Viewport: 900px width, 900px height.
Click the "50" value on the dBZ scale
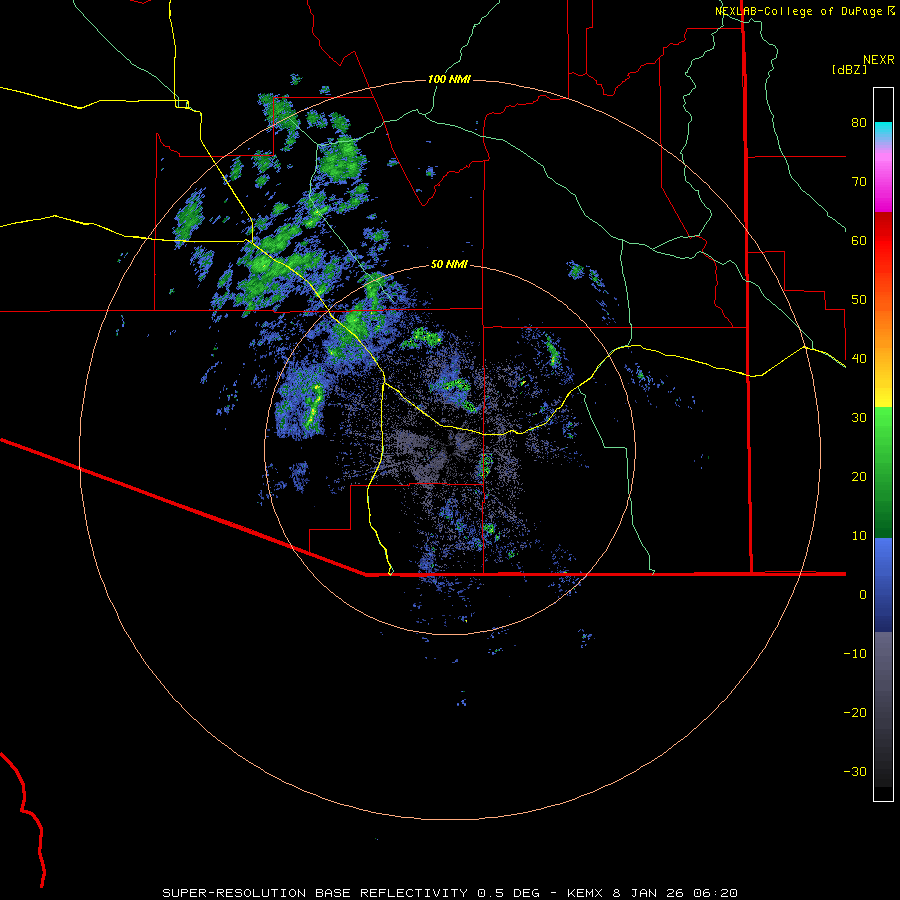pyautogui.click(x=859, y=300)
